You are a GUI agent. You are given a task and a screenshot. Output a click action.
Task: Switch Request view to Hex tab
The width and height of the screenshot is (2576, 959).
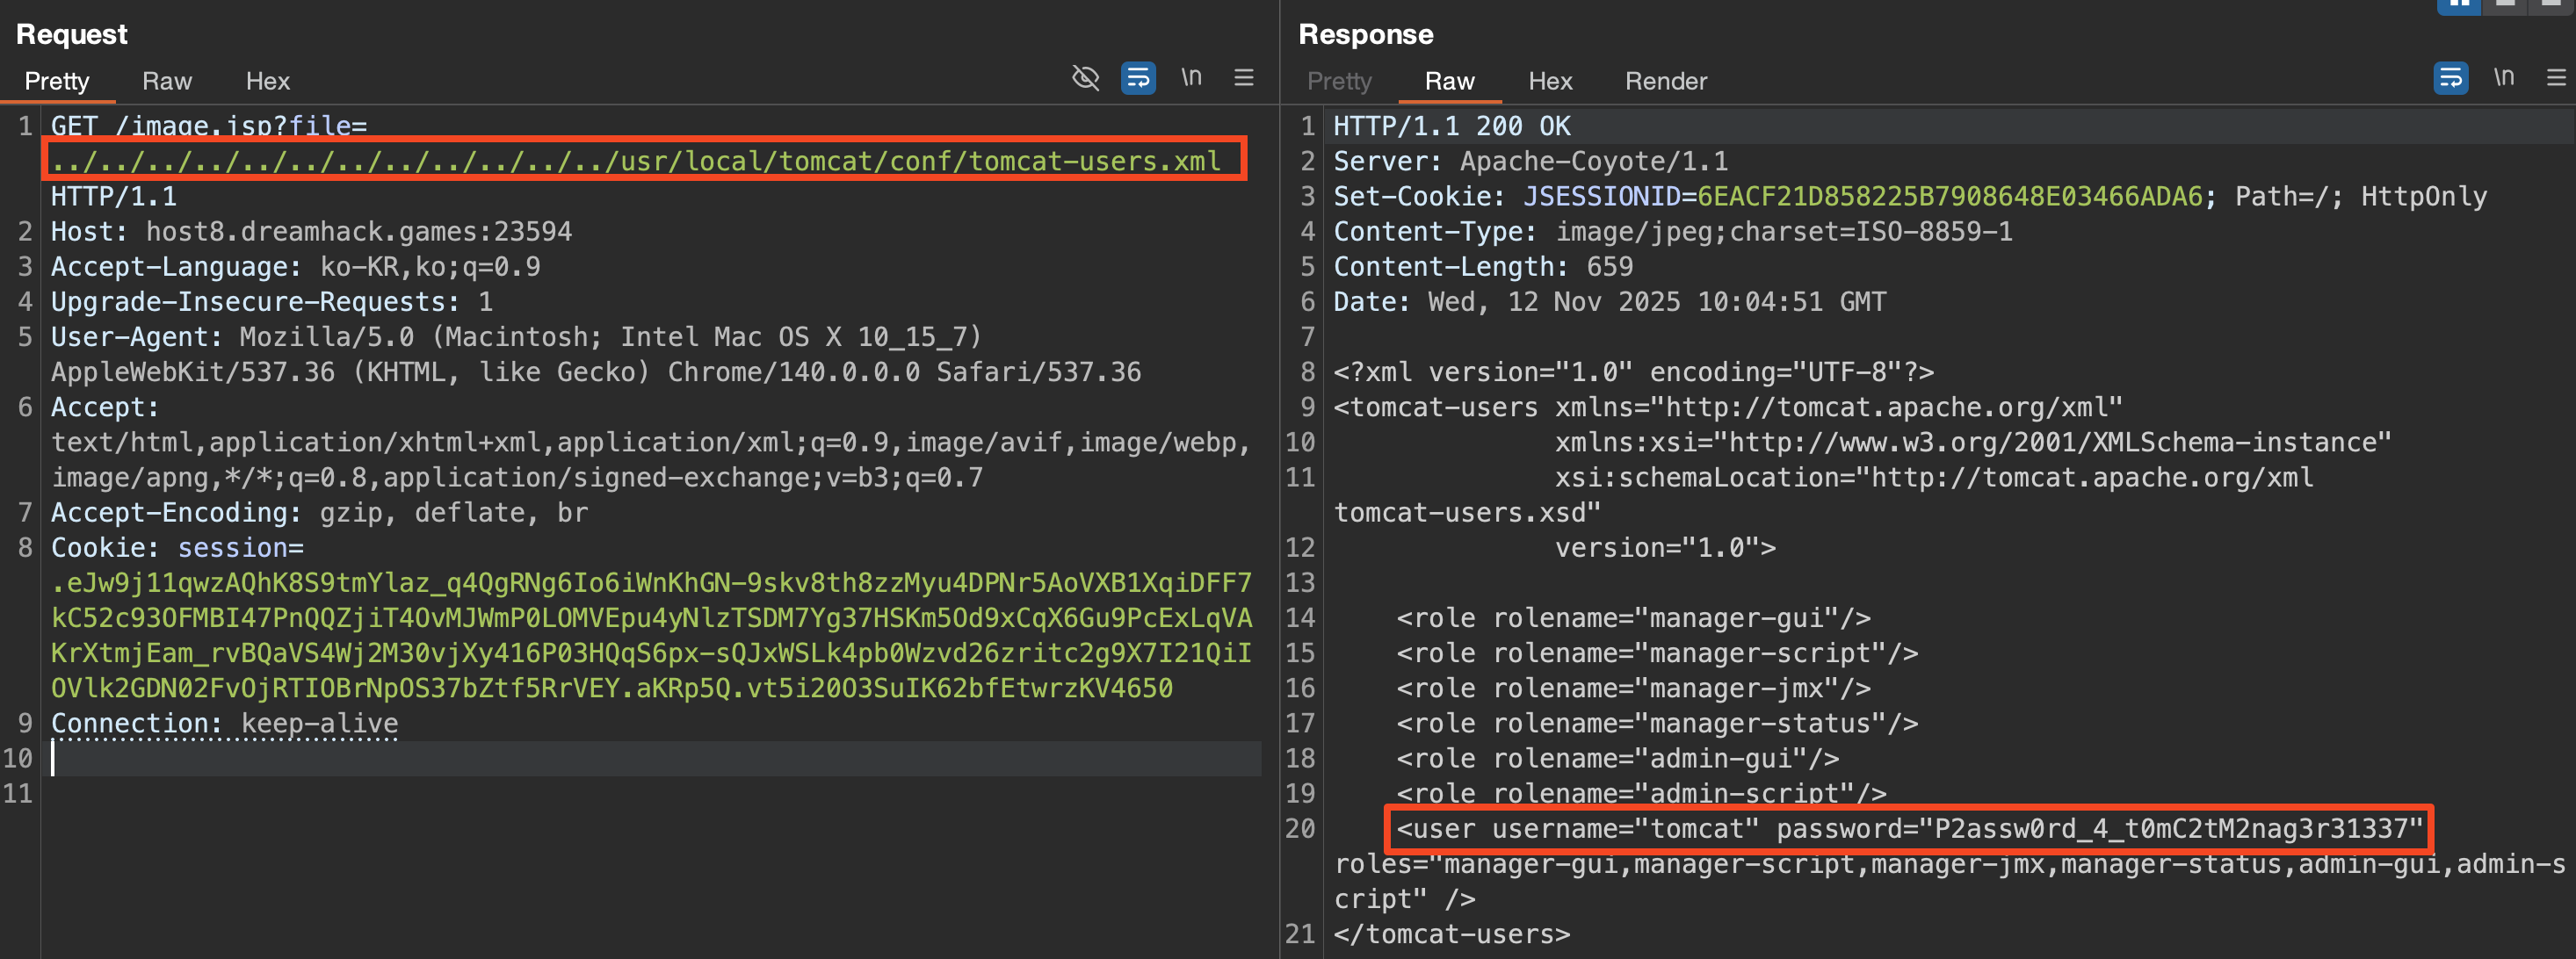click(x=267, y=81)
